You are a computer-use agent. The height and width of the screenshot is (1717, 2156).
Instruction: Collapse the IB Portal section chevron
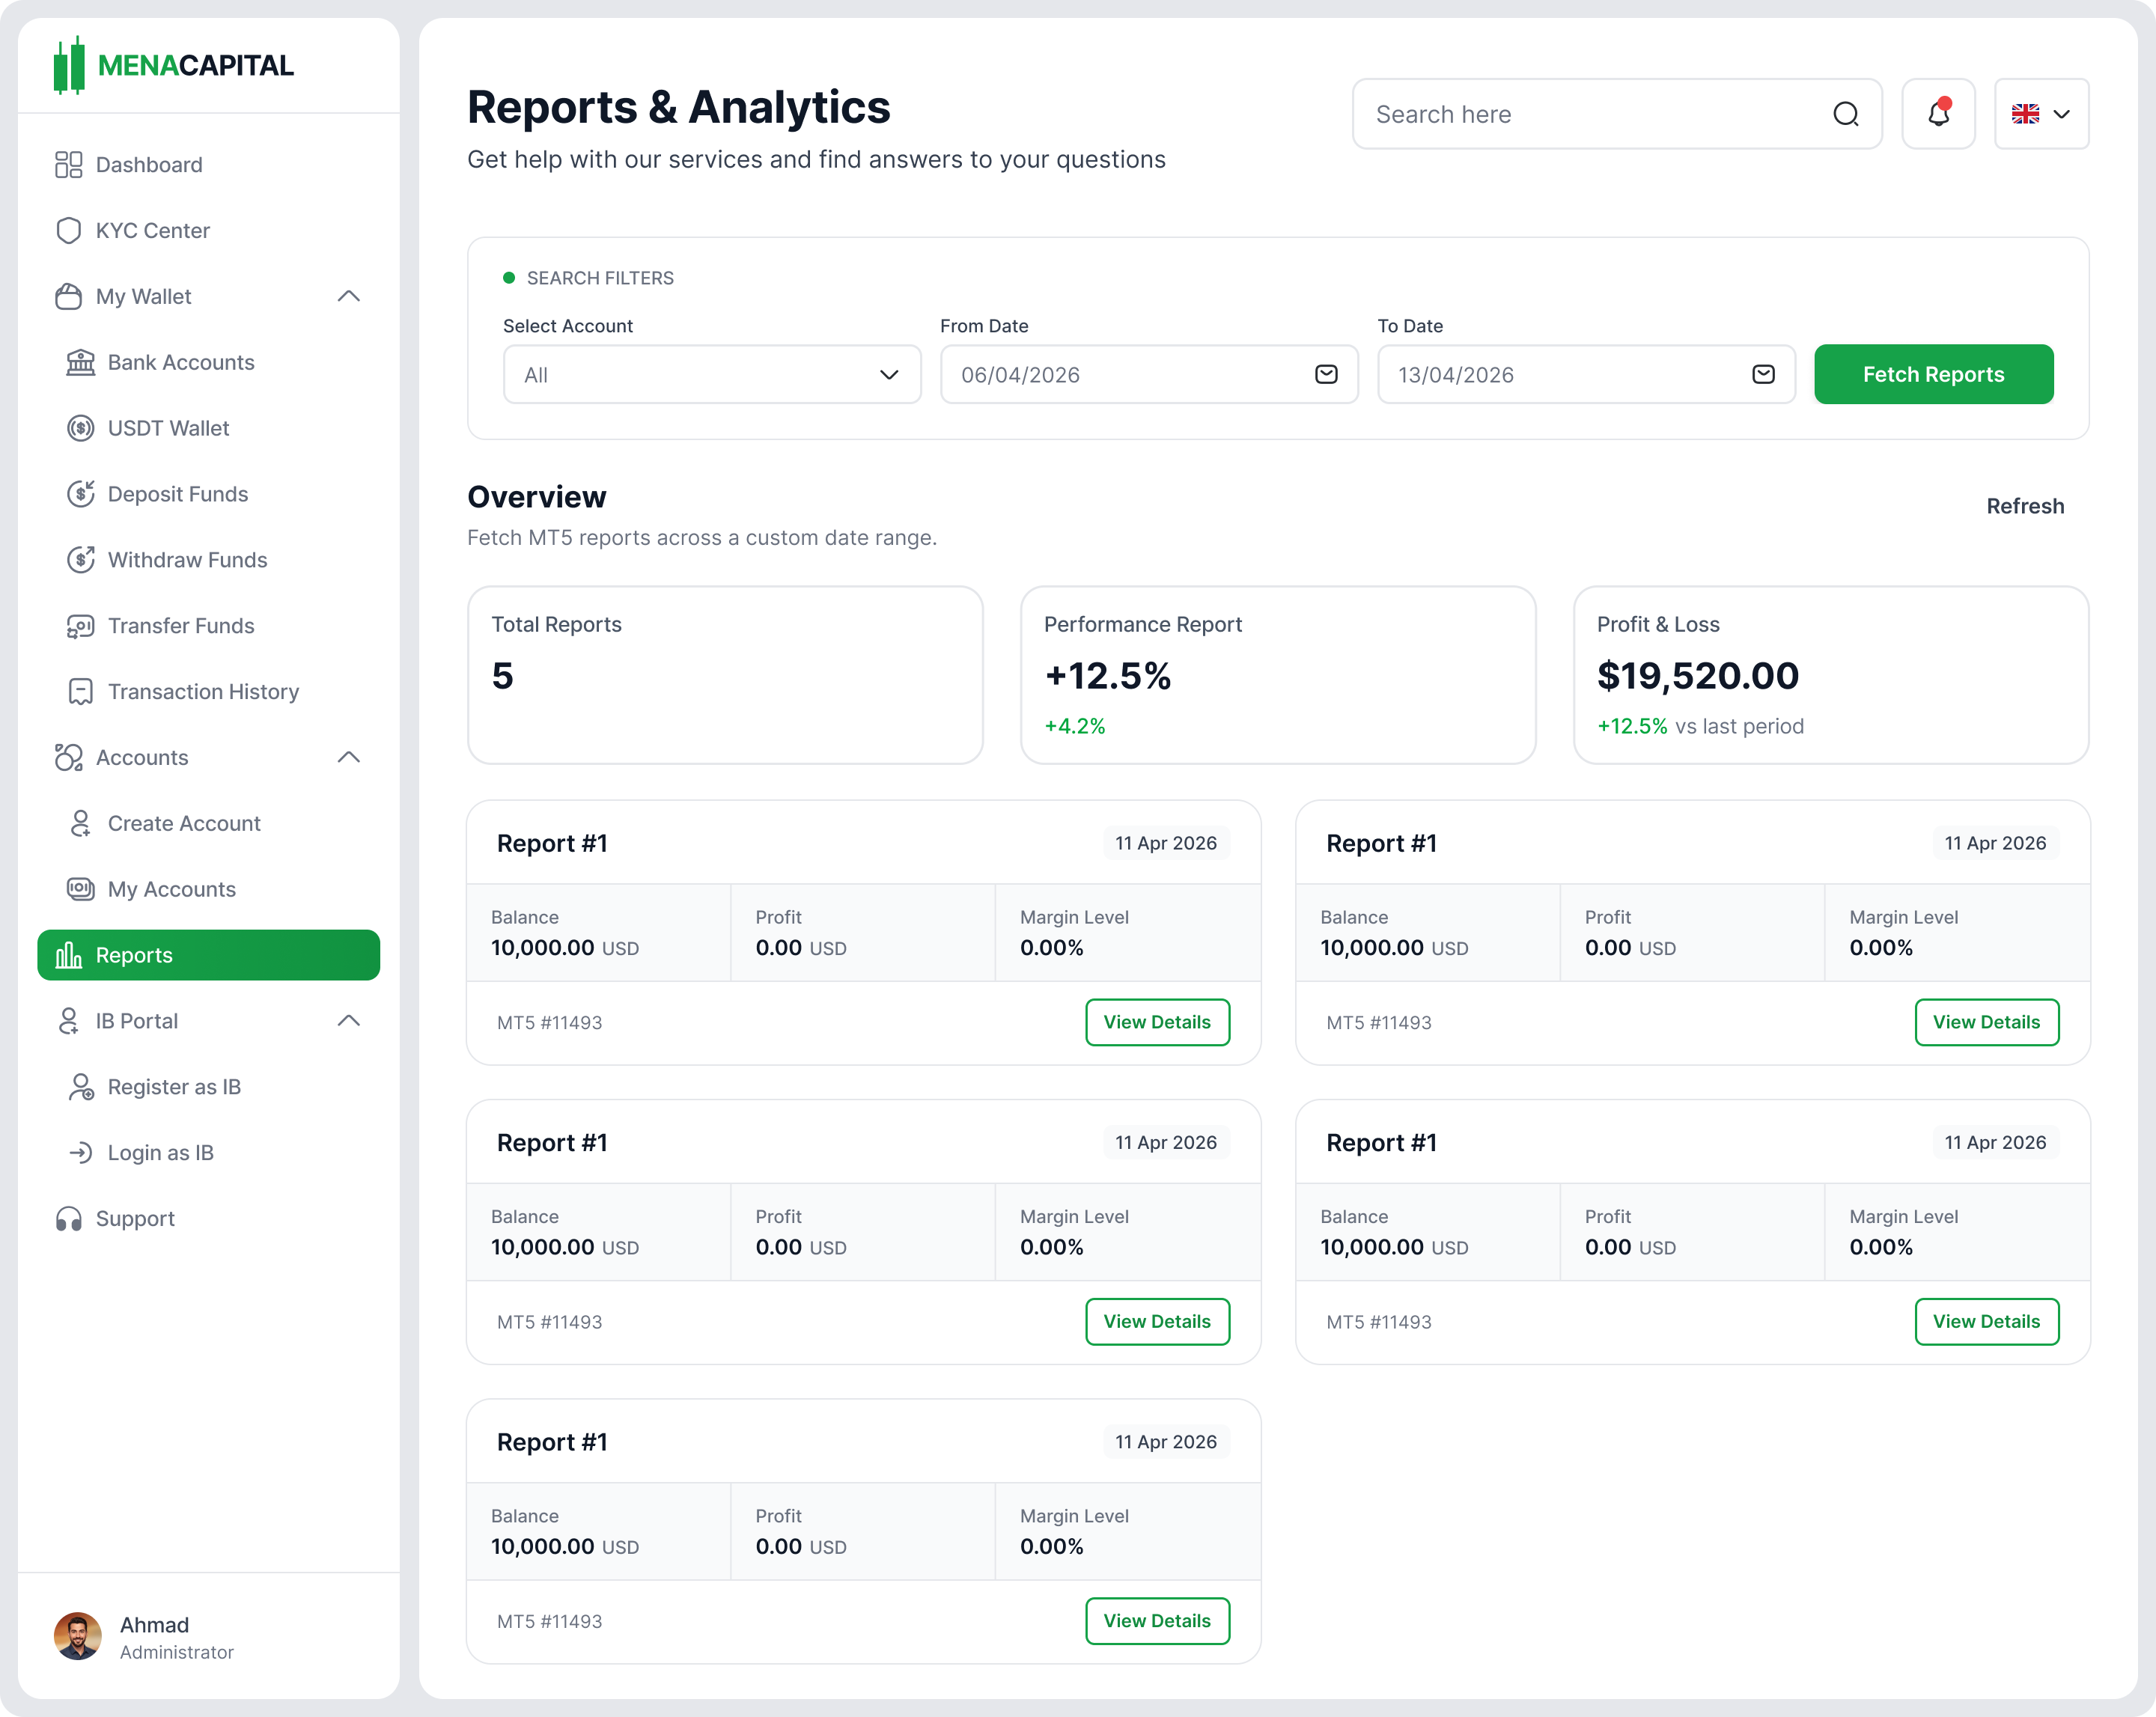pos(349,1021)
